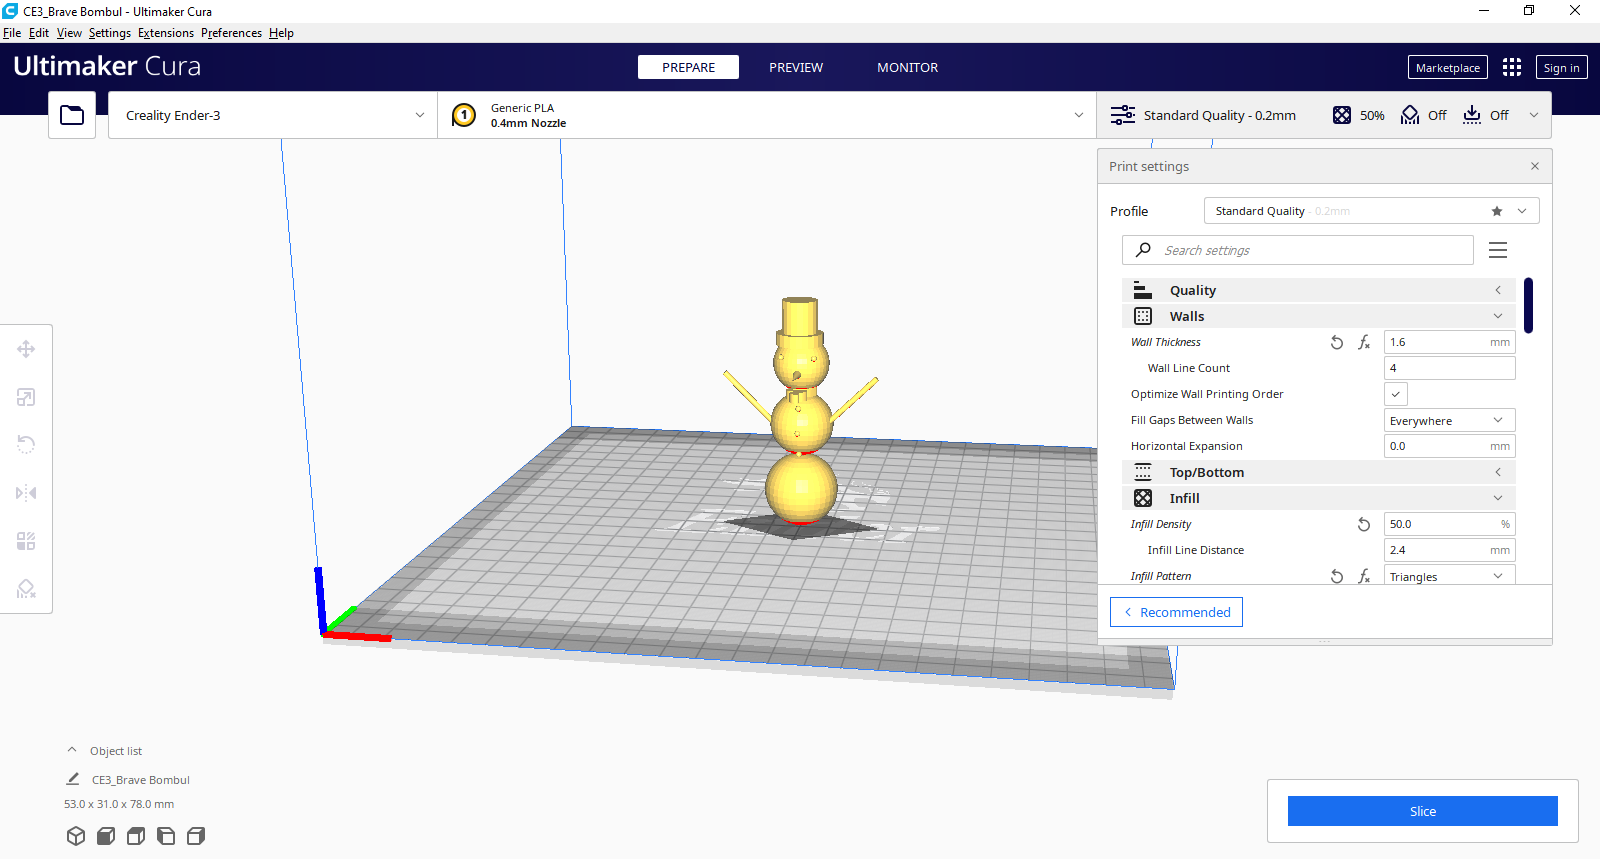Open the Creality Ender-3 printer dropdown
This screenshot has height=859, width=1600.
pyautogui.click(x=273, y=115)
